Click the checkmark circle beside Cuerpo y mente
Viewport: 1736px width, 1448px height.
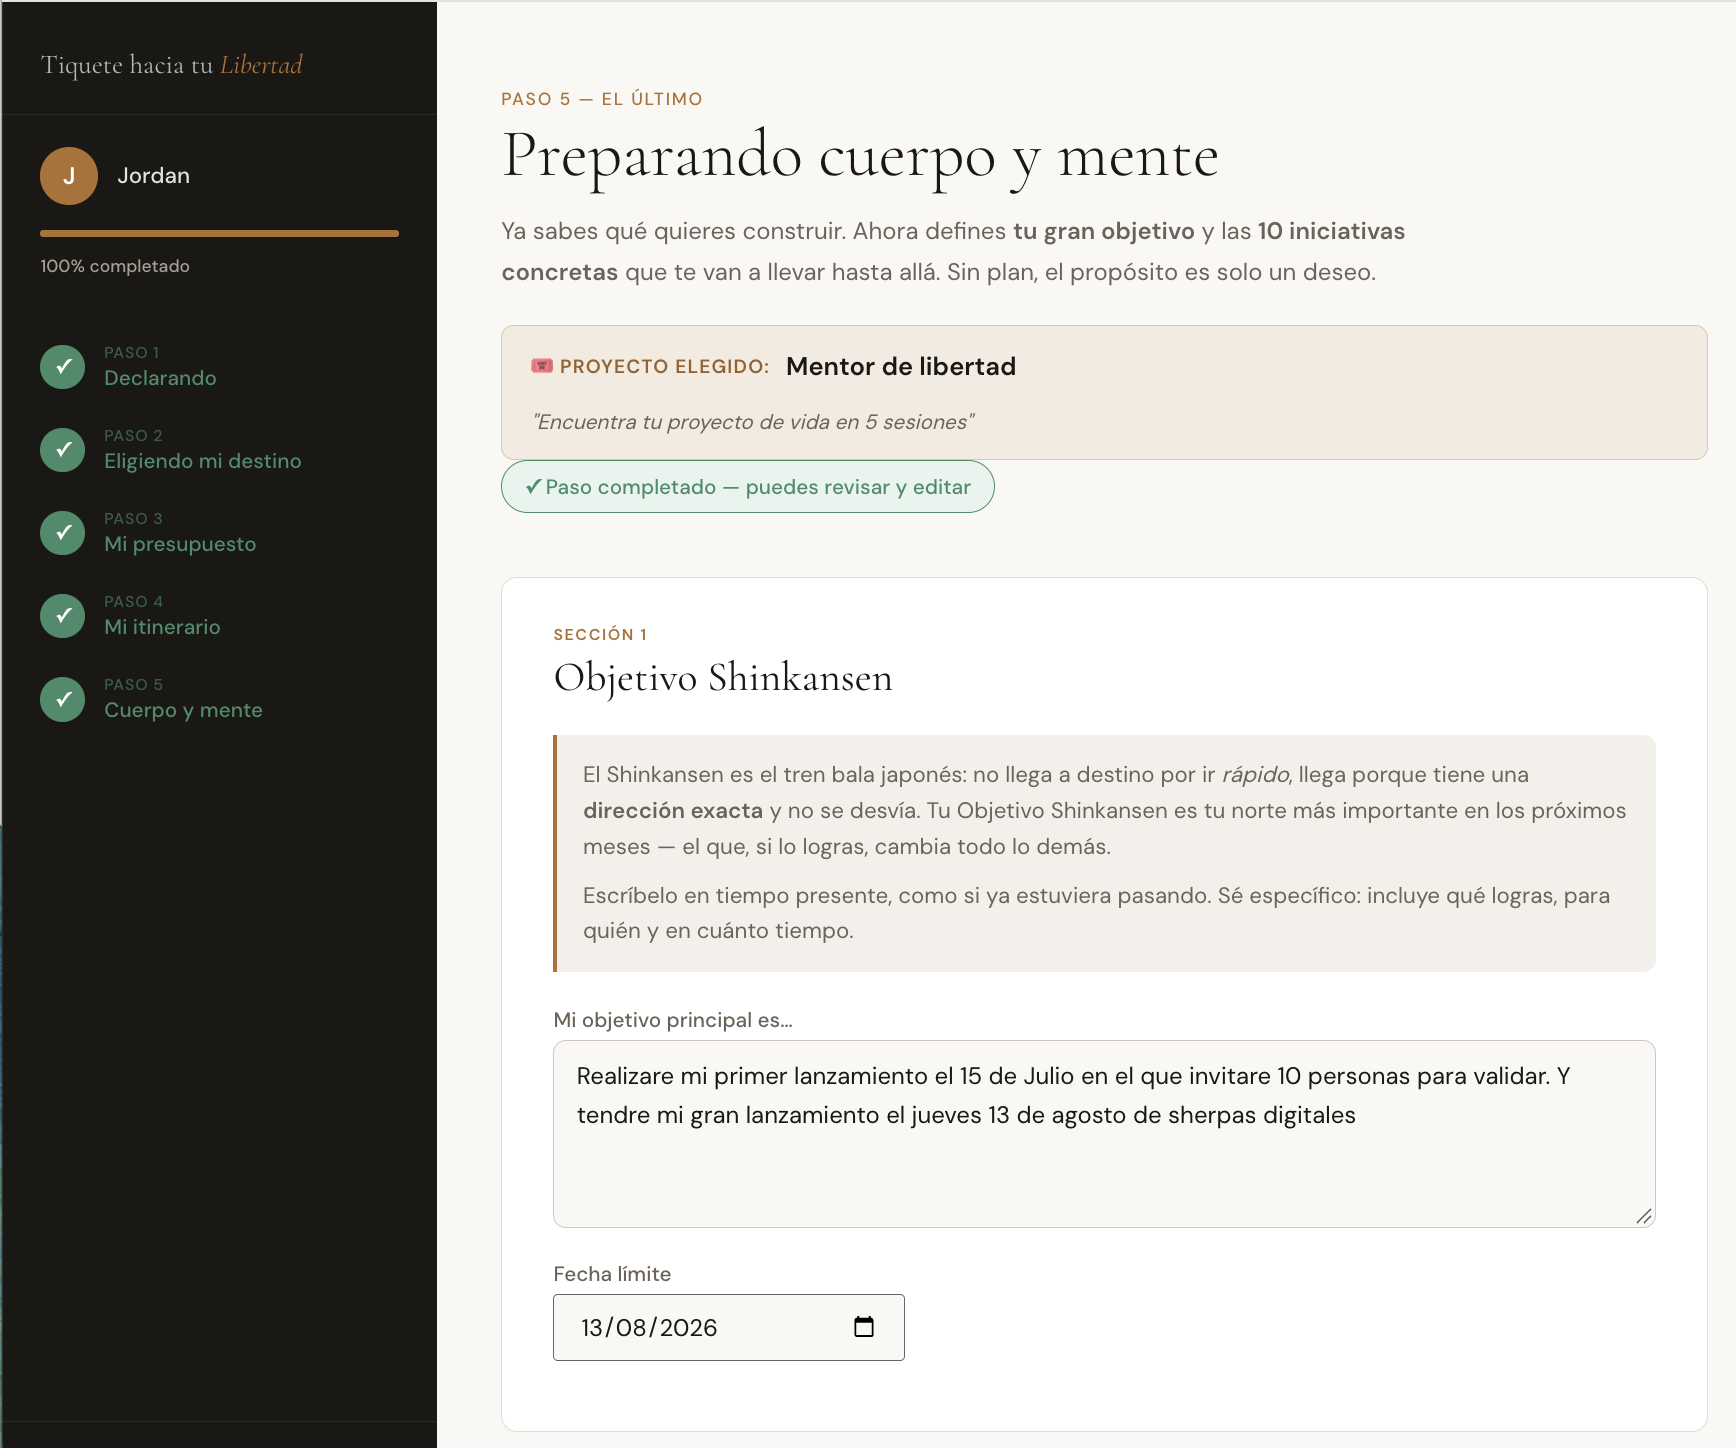(63, 699)
